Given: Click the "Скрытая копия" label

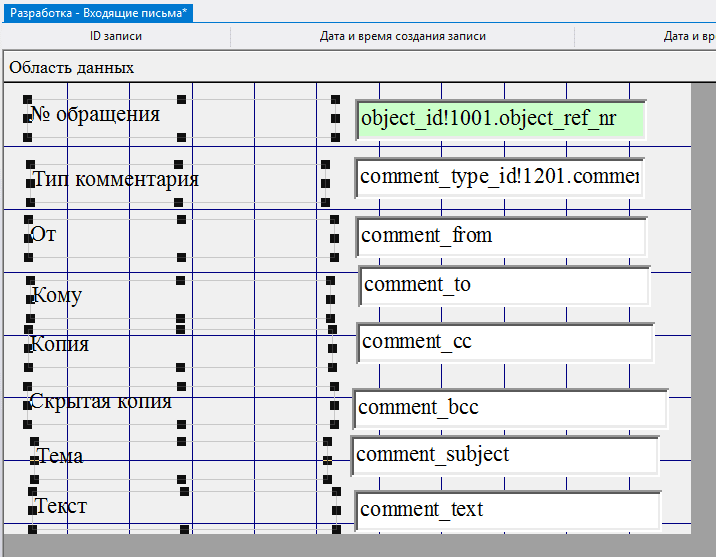Looking at the screenshot, I should coord(101,401).
